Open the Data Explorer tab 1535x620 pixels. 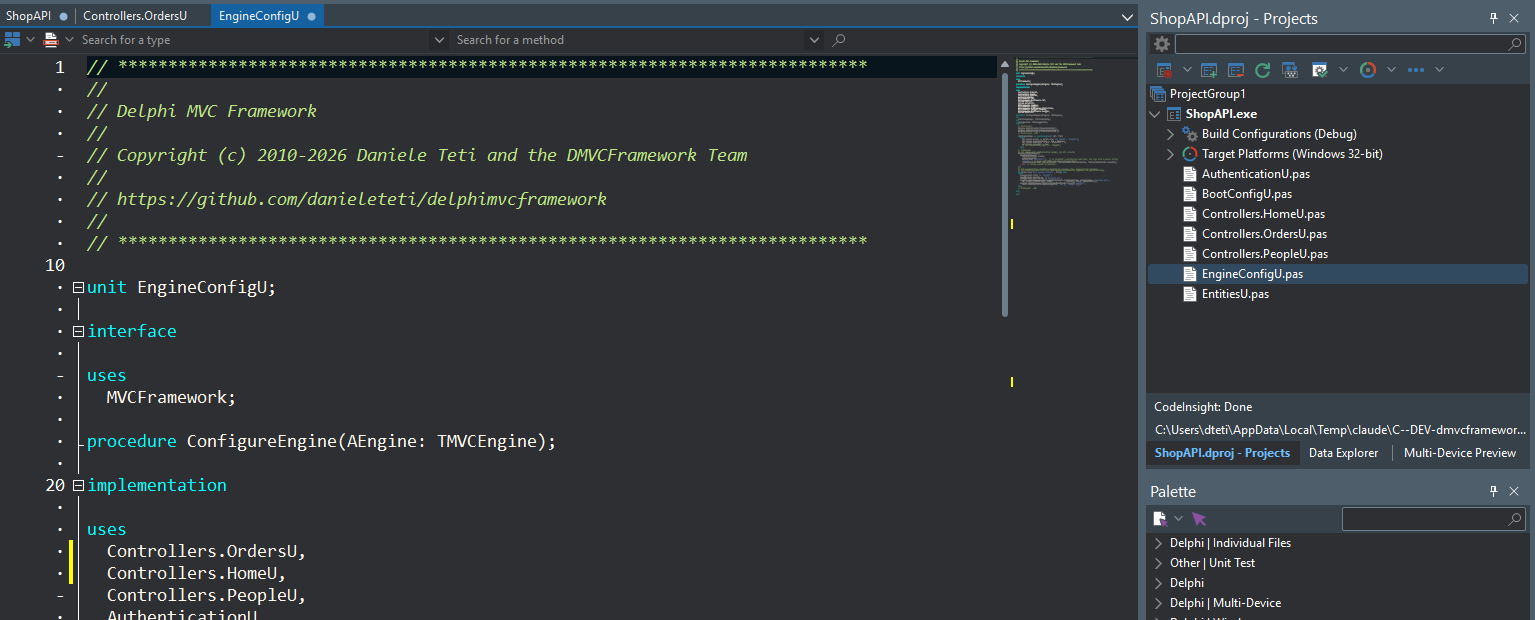[x=1343, y=453]
